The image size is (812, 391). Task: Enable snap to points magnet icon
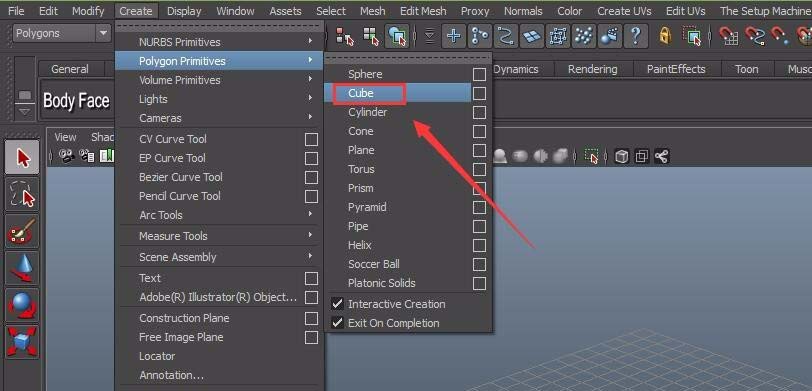coord(780,36)
